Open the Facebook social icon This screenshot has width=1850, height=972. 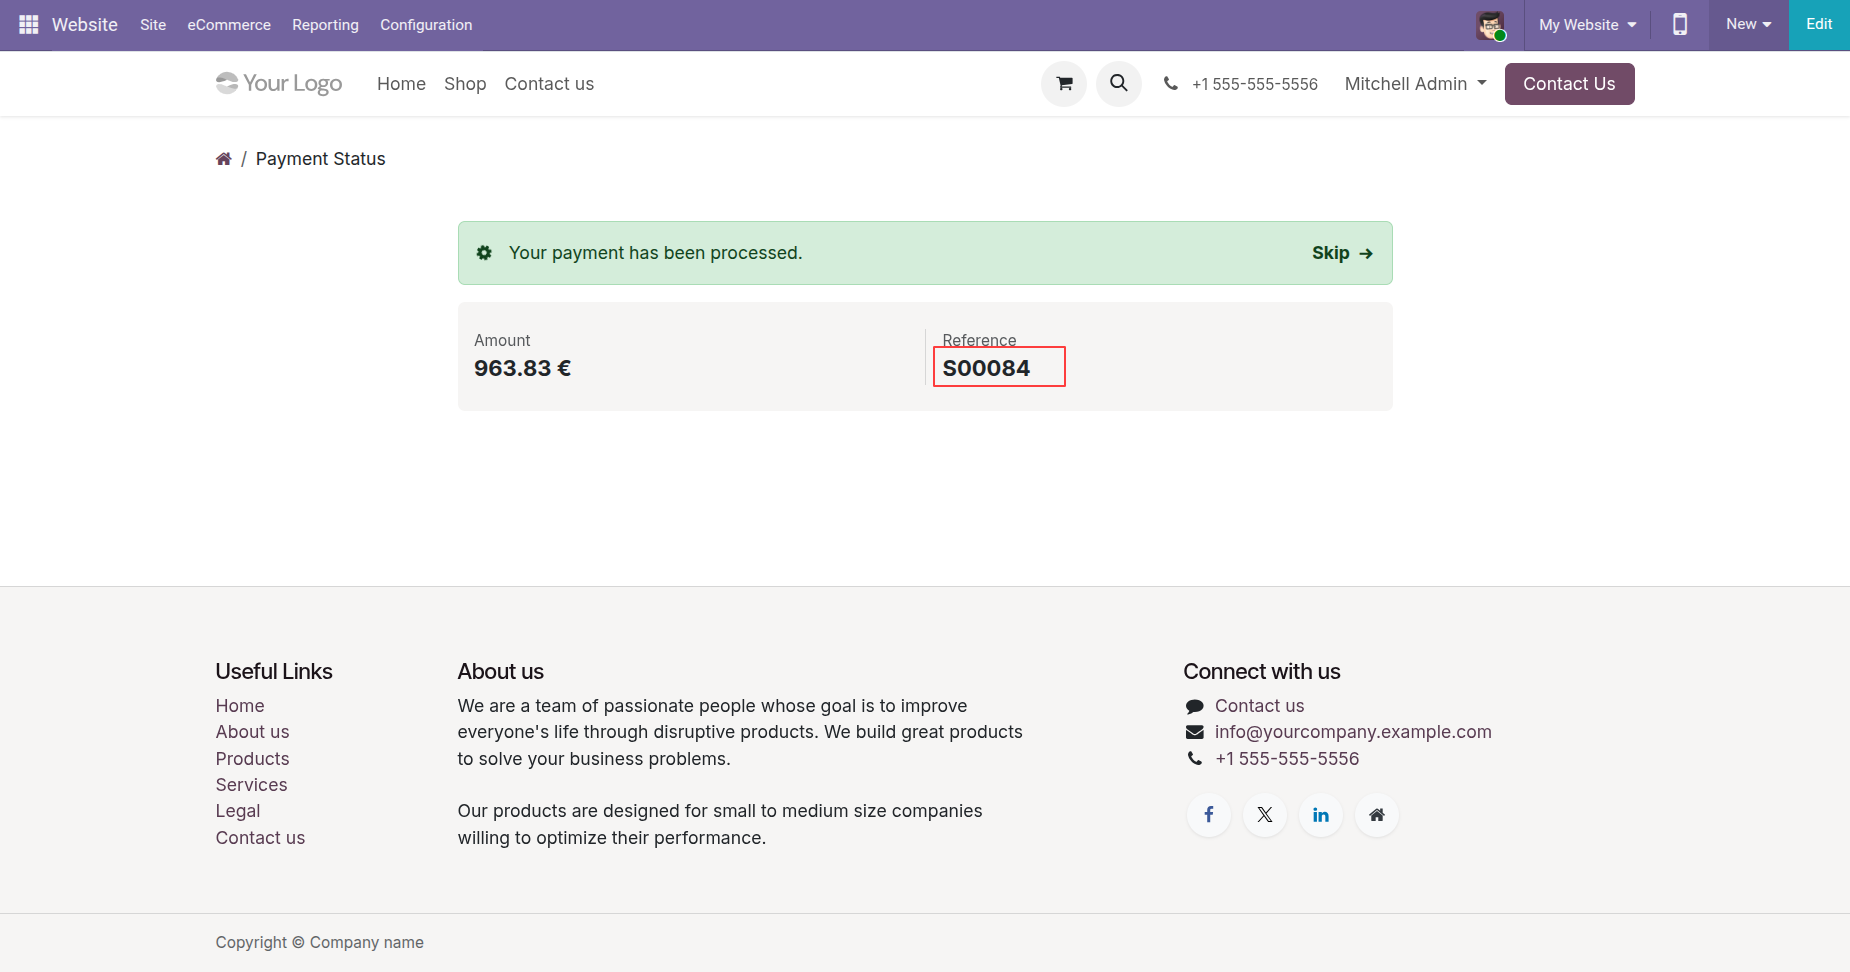pos(1209,815)
